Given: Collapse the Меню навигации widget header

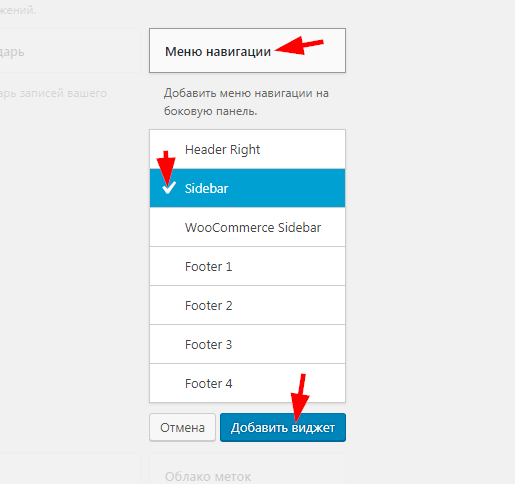Looking at the screenshot, I should tap(247, 50).
